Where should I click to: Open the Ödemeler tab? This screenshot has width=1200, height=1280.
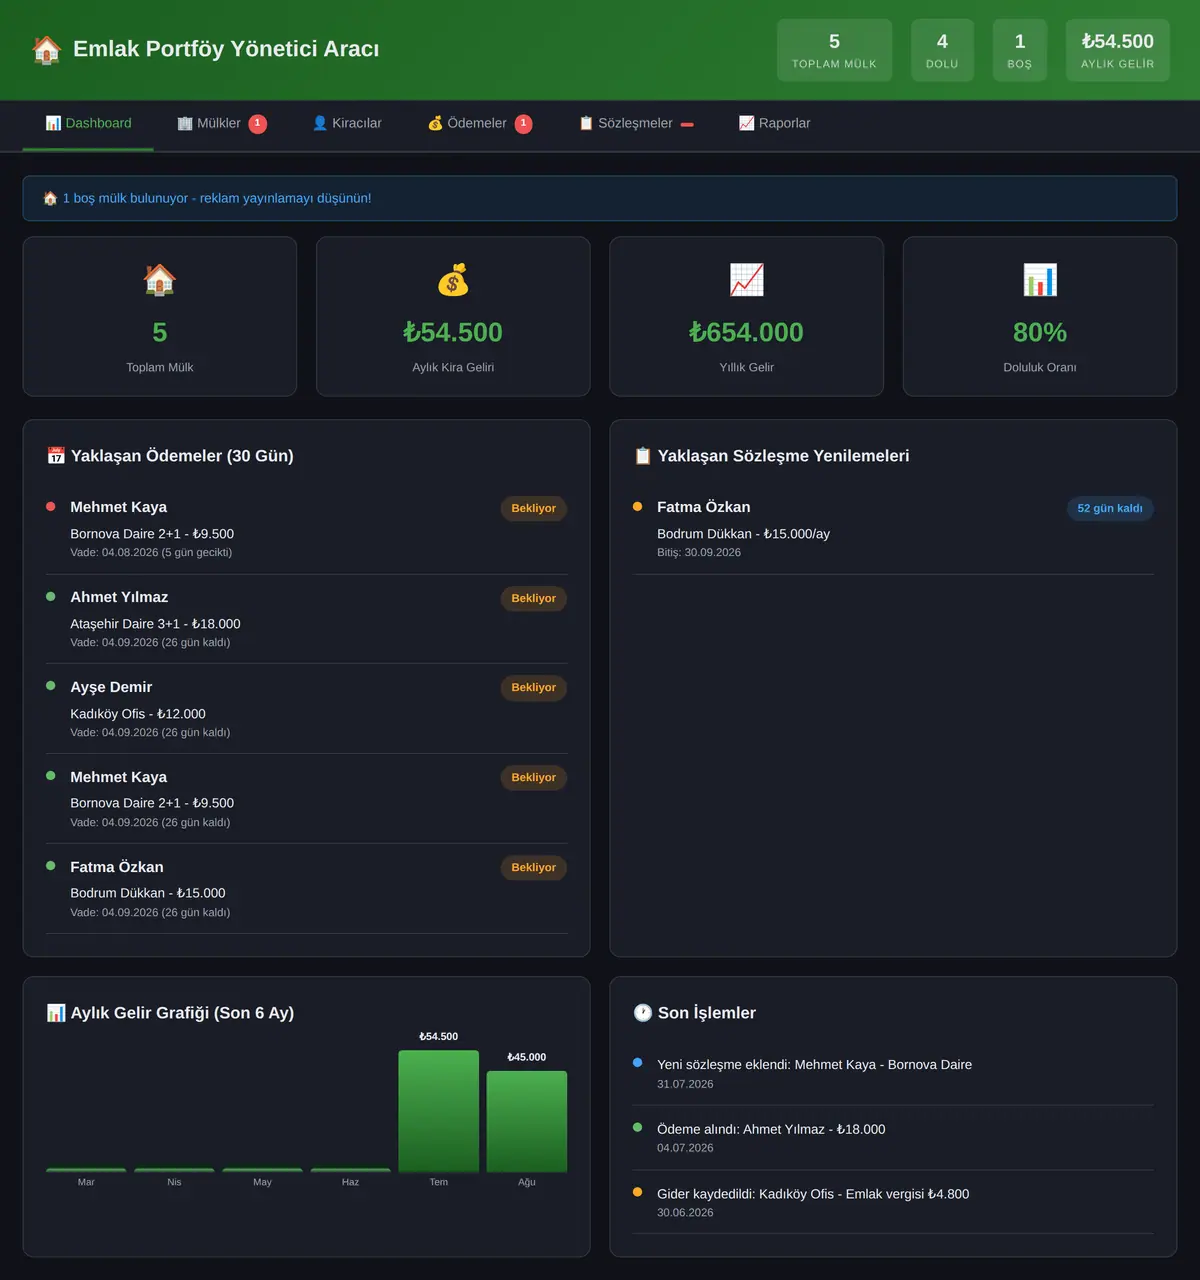(480, 124)
